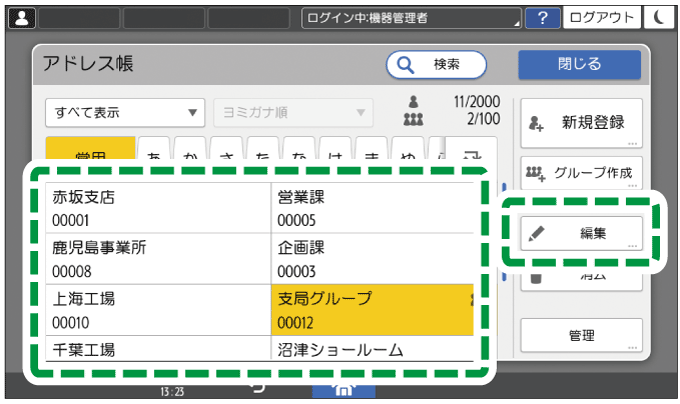Image resolution: width=680 pixels, height=404 pixels.
Task: Select address entry 企画課 00003
Action: (x=373, y=259)
